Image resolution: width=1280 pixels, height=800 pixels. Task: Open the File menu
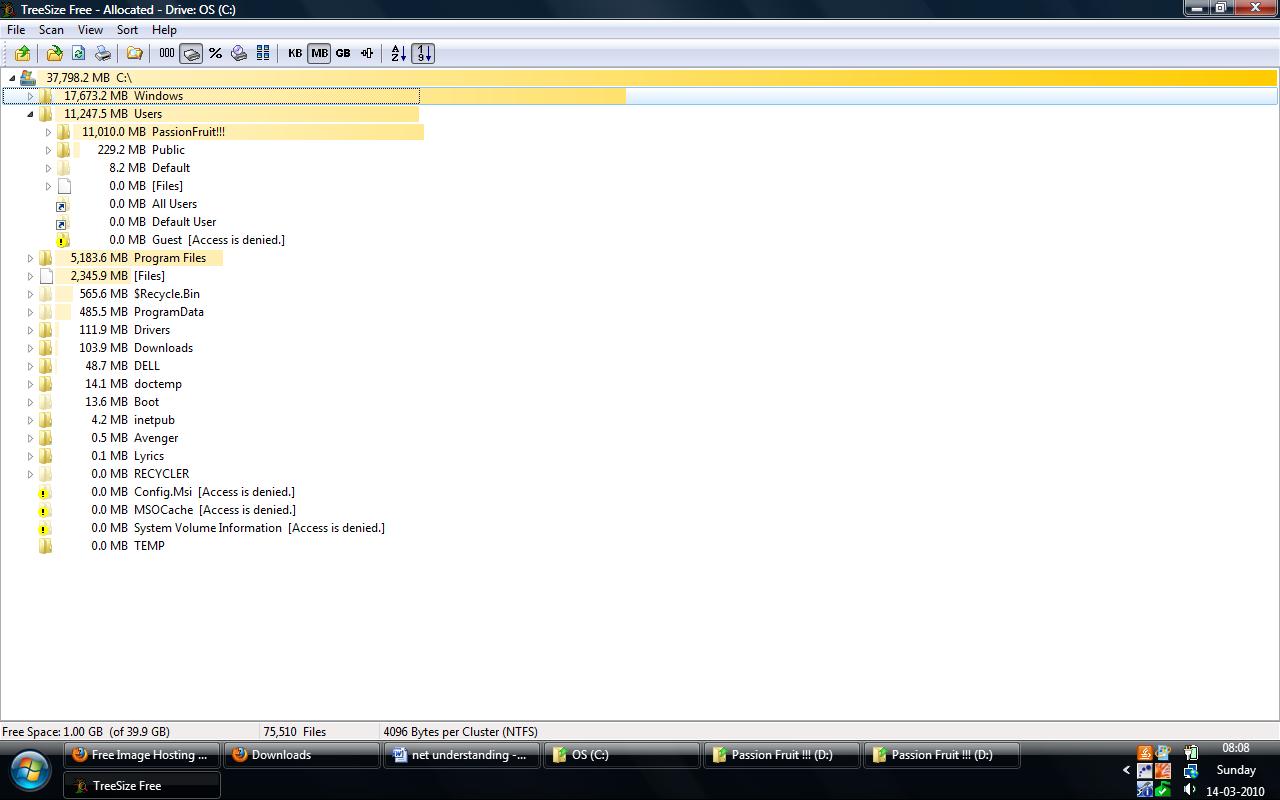(x=16, y=30)
